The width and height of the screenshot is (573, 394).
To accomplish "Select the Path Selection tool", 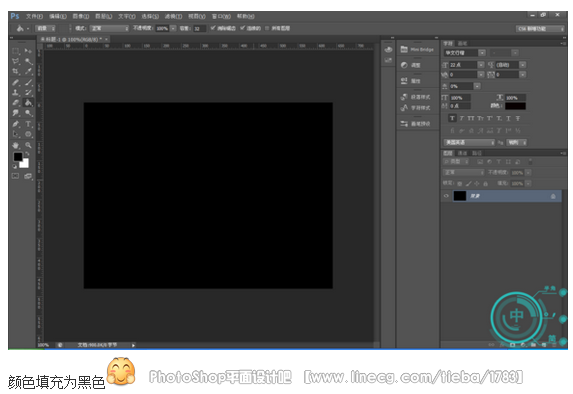I will point(16,134).
